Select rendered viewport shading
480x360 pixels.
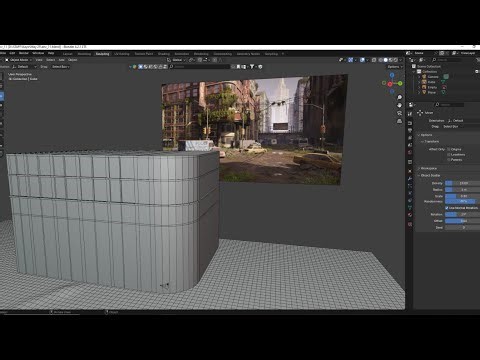point(396,60)
